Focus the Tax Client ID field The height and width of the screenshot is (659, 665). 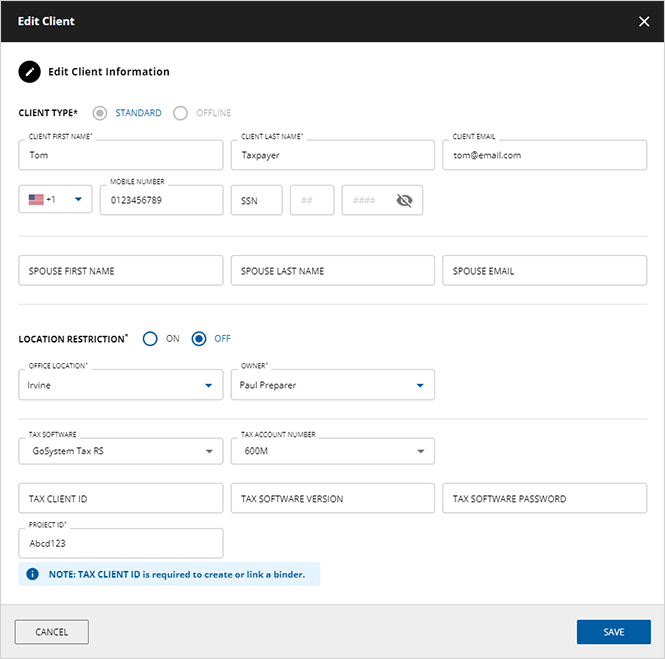(x=121, y=498)
